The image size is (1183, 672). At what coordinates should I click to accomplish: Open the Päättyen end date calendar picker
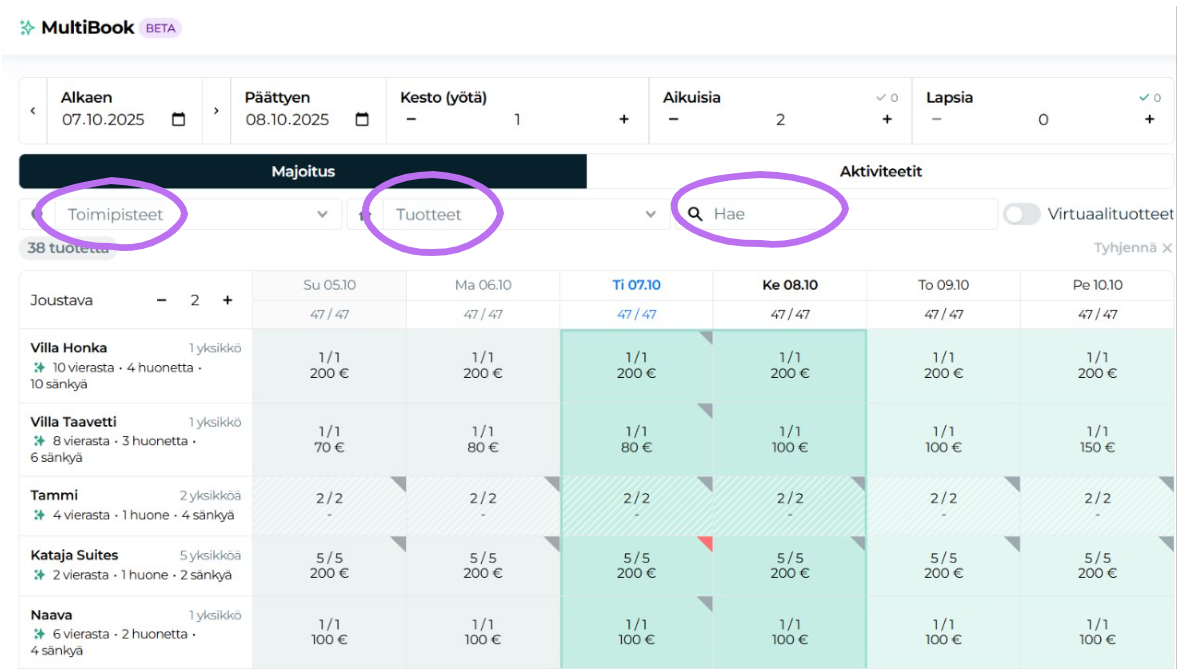click(x=362, y=120)
